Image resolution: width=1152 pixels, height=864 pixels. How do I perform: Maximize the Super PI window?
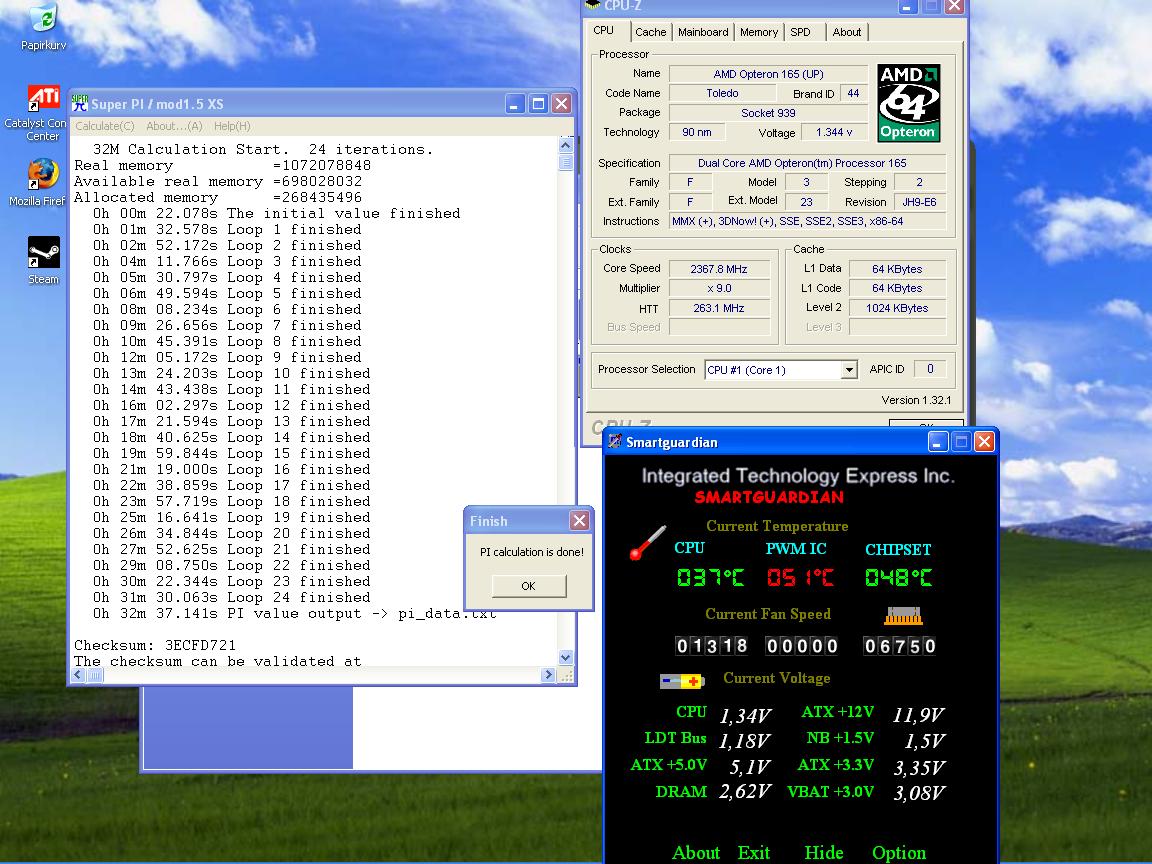538,104
